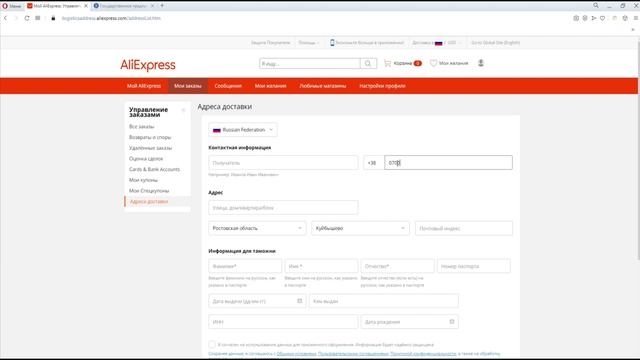This screenshot has width=640, height=360.
Task: Click the forward navigation arrow
Action: pos(16,18)
